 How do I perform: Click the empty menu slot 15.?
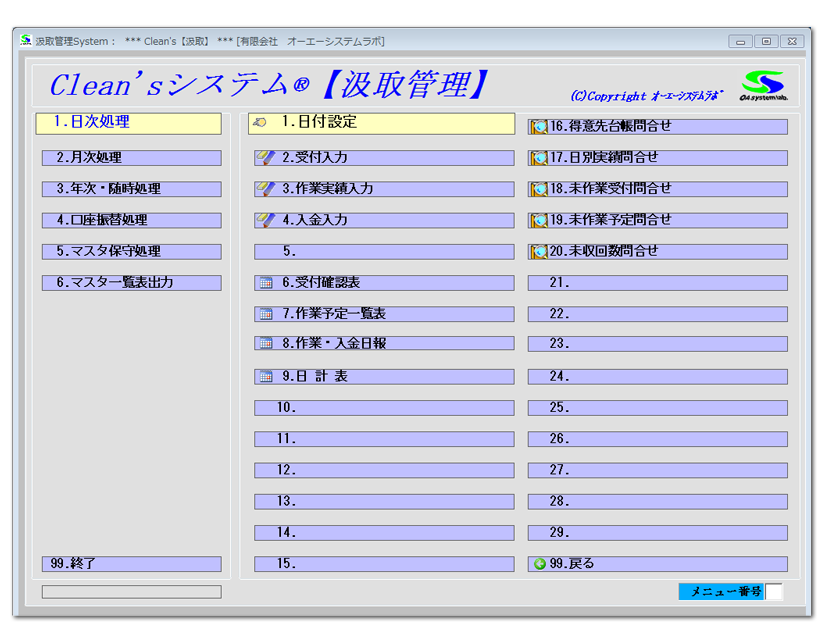[x=384, y=564]
